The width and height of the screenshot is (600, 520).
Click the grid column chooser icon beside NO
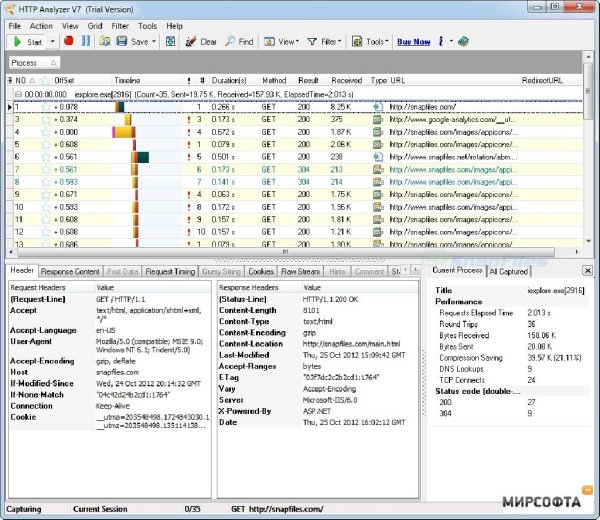pos(10,80)
